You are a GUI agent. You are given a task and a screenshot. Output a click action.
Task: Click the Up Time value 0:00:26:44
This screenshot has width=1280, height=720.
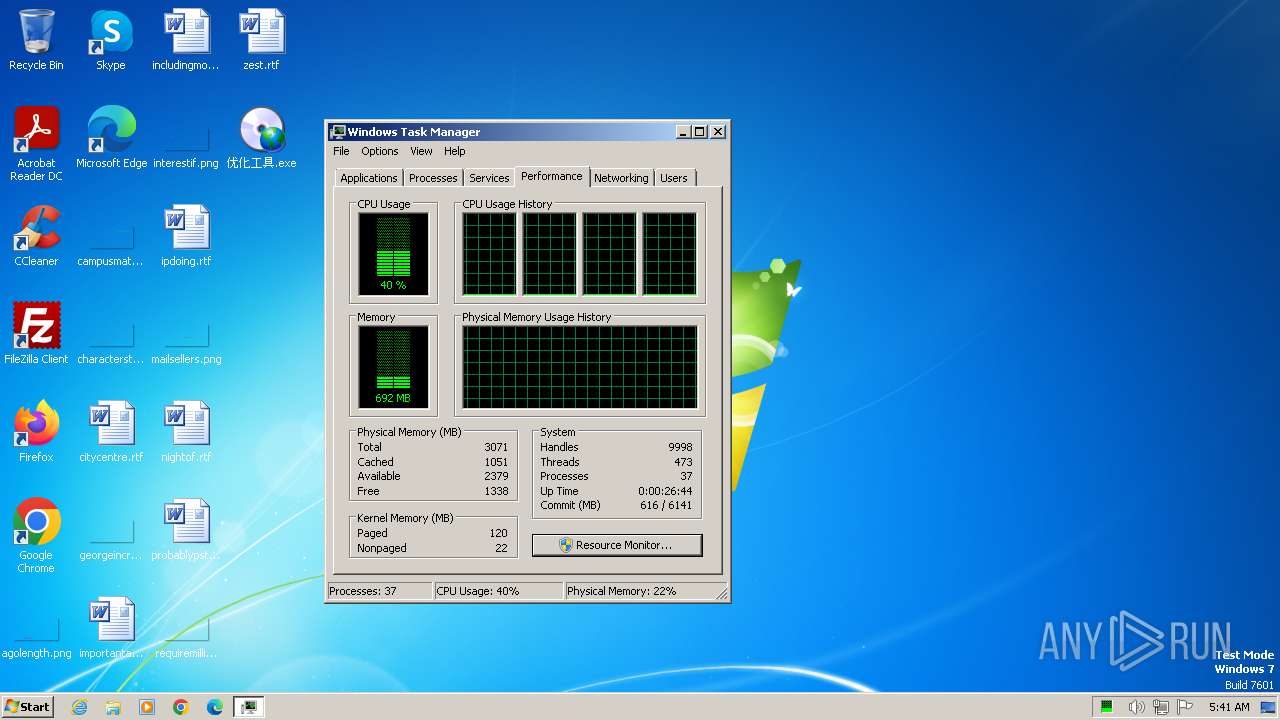point(665,491)
